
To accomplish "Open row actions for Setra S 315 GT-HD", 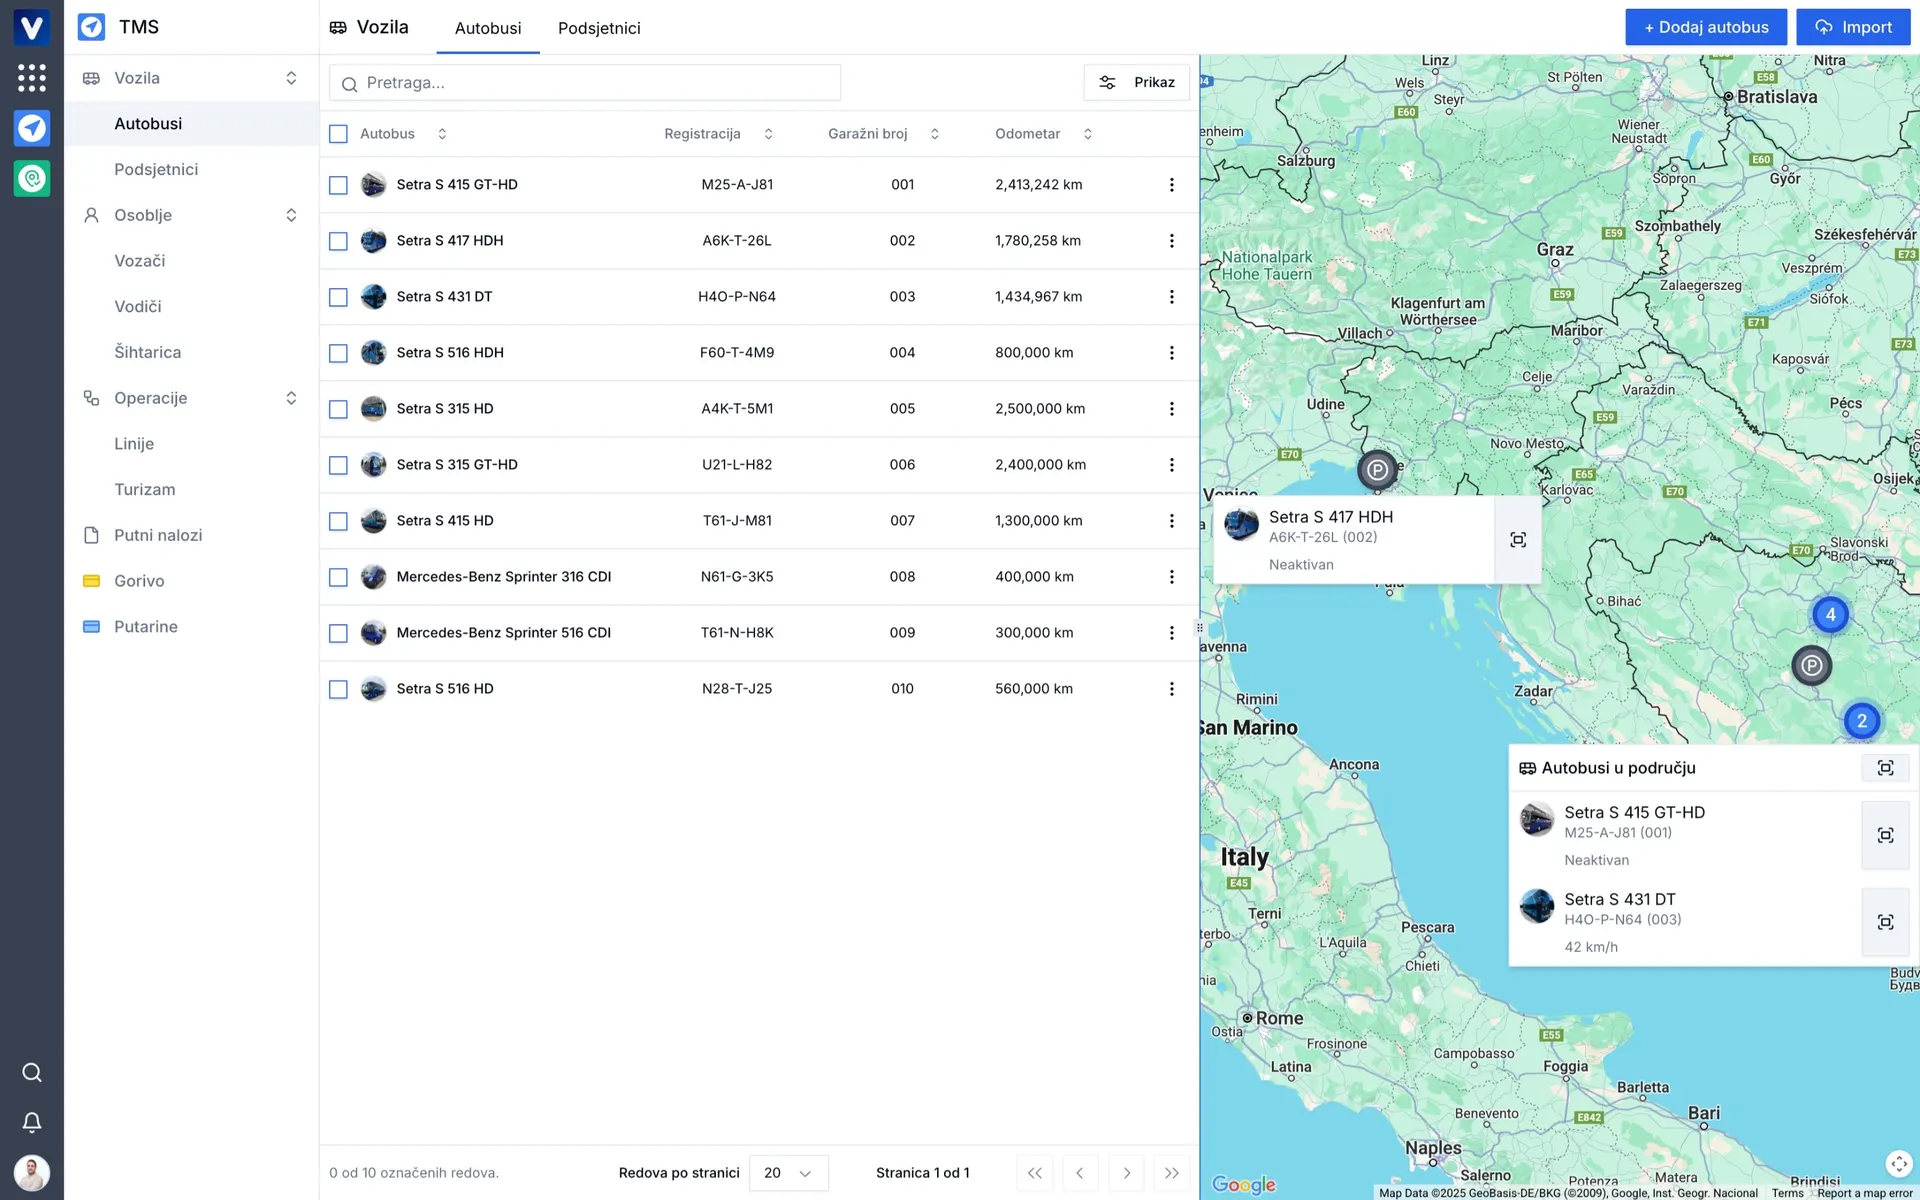I will coord(1172,465).
